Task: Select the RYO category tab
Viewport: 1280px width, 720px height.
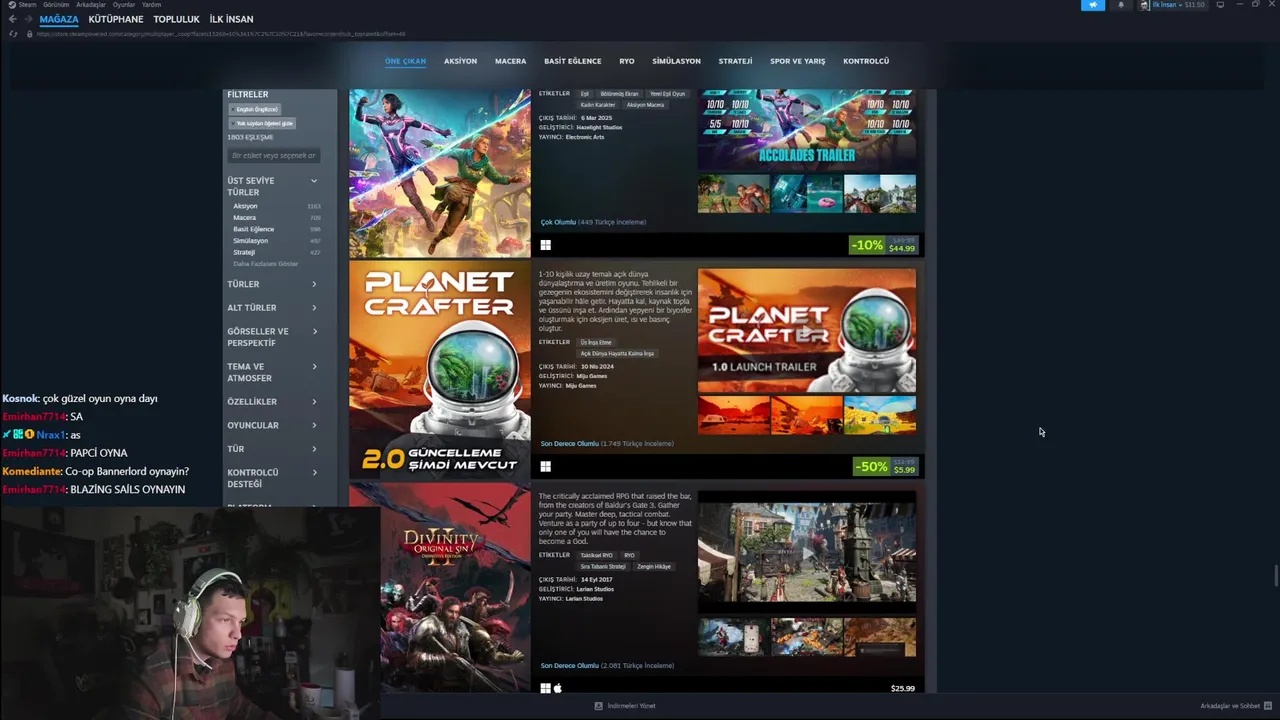Action: coord(627,61)
